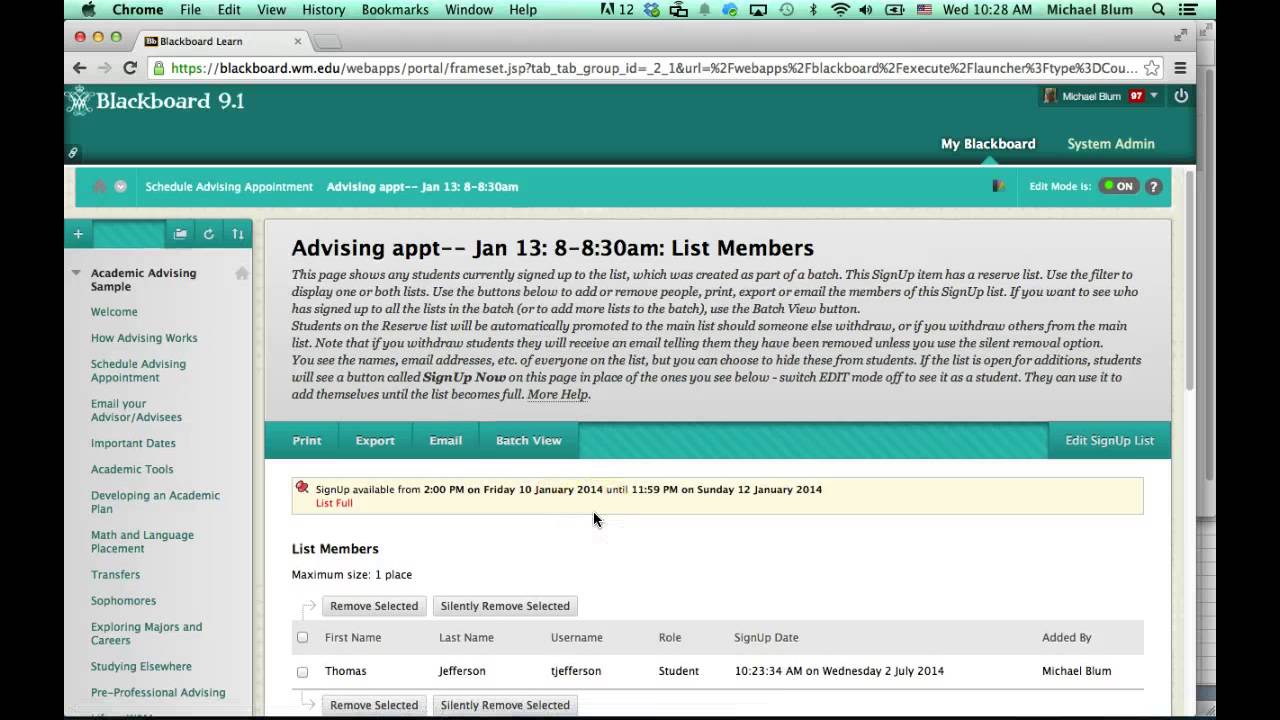Click the Chrome forward arrow
Screen dimensions: 1280x720
(104, 68)
